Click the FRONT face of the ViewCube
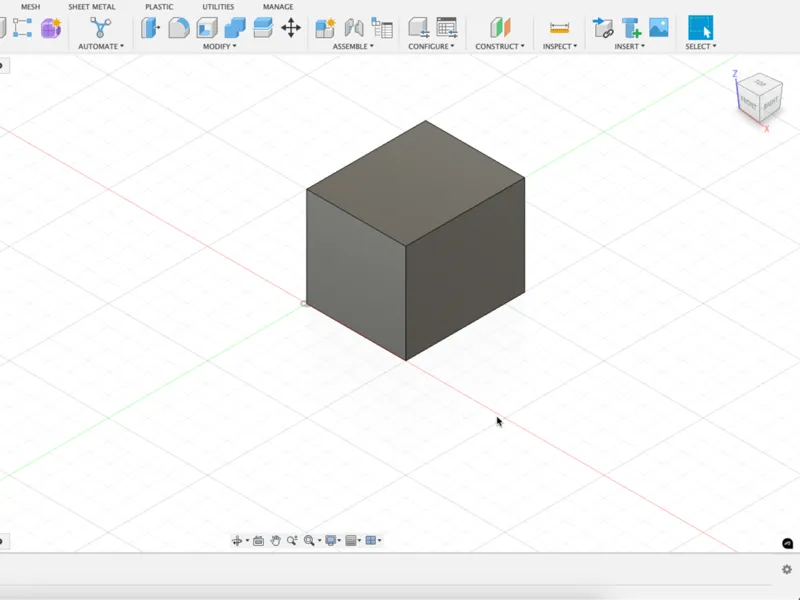This screenshot has height=600, width=800. tap(749, 104)
